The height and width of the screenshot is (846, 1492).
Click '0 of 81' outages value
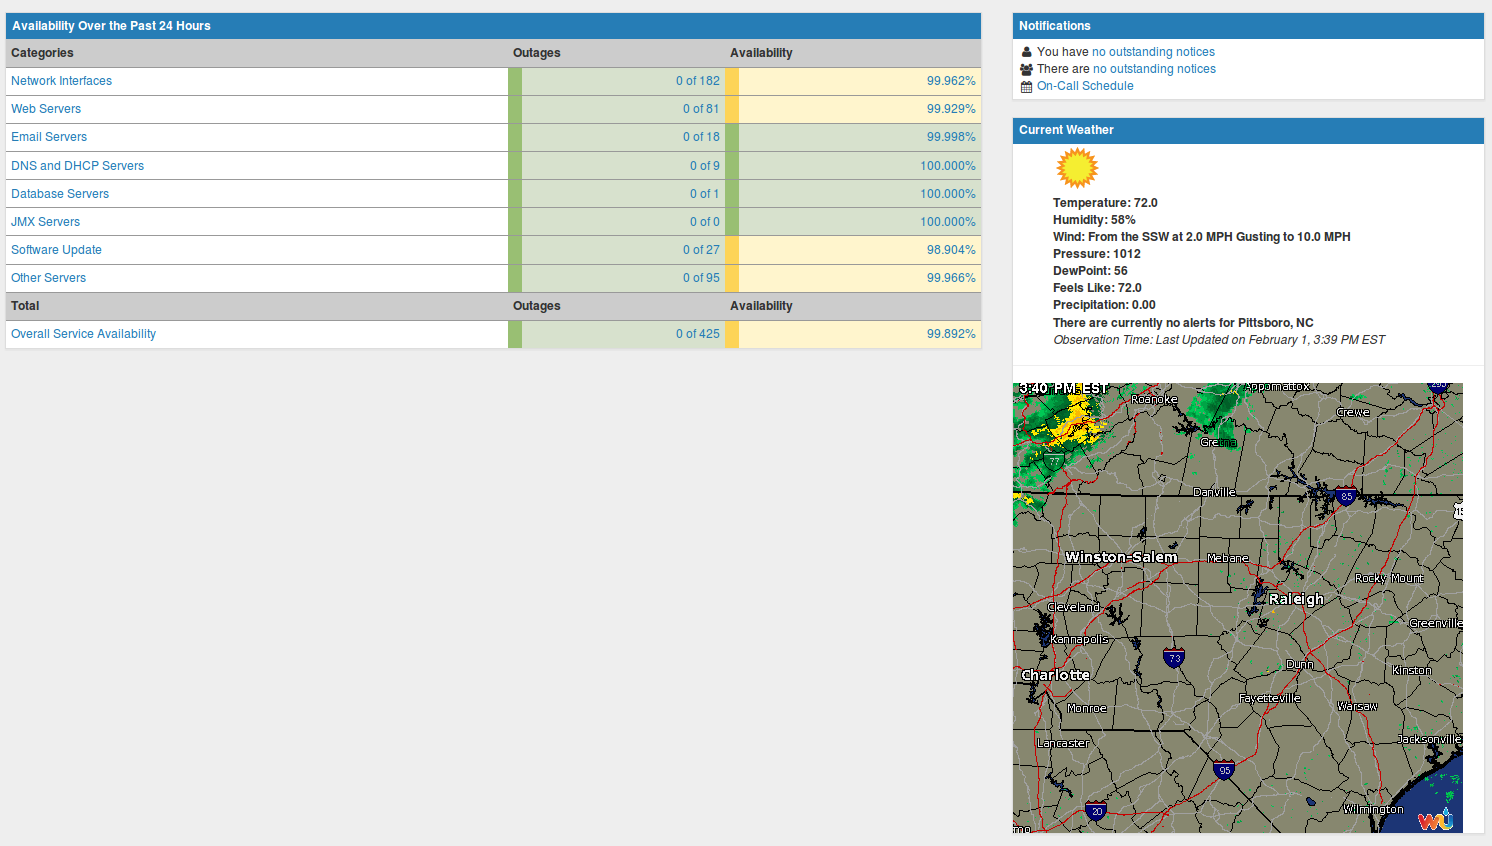coord(701,109)
